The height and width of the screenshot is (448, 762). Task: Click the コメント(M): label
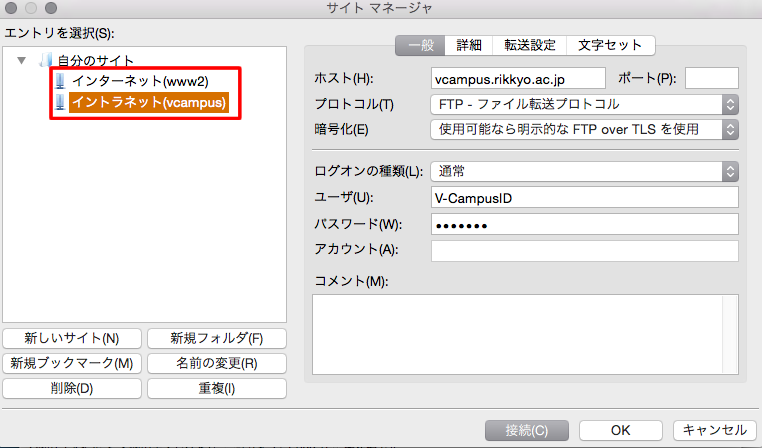point(351,281)
